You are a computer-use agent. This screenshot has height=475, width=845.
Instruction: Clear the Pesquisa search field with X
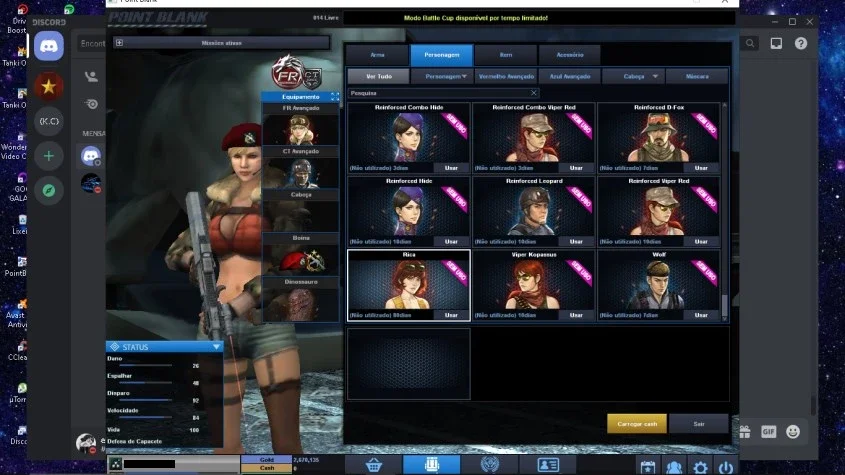[534, 93]
